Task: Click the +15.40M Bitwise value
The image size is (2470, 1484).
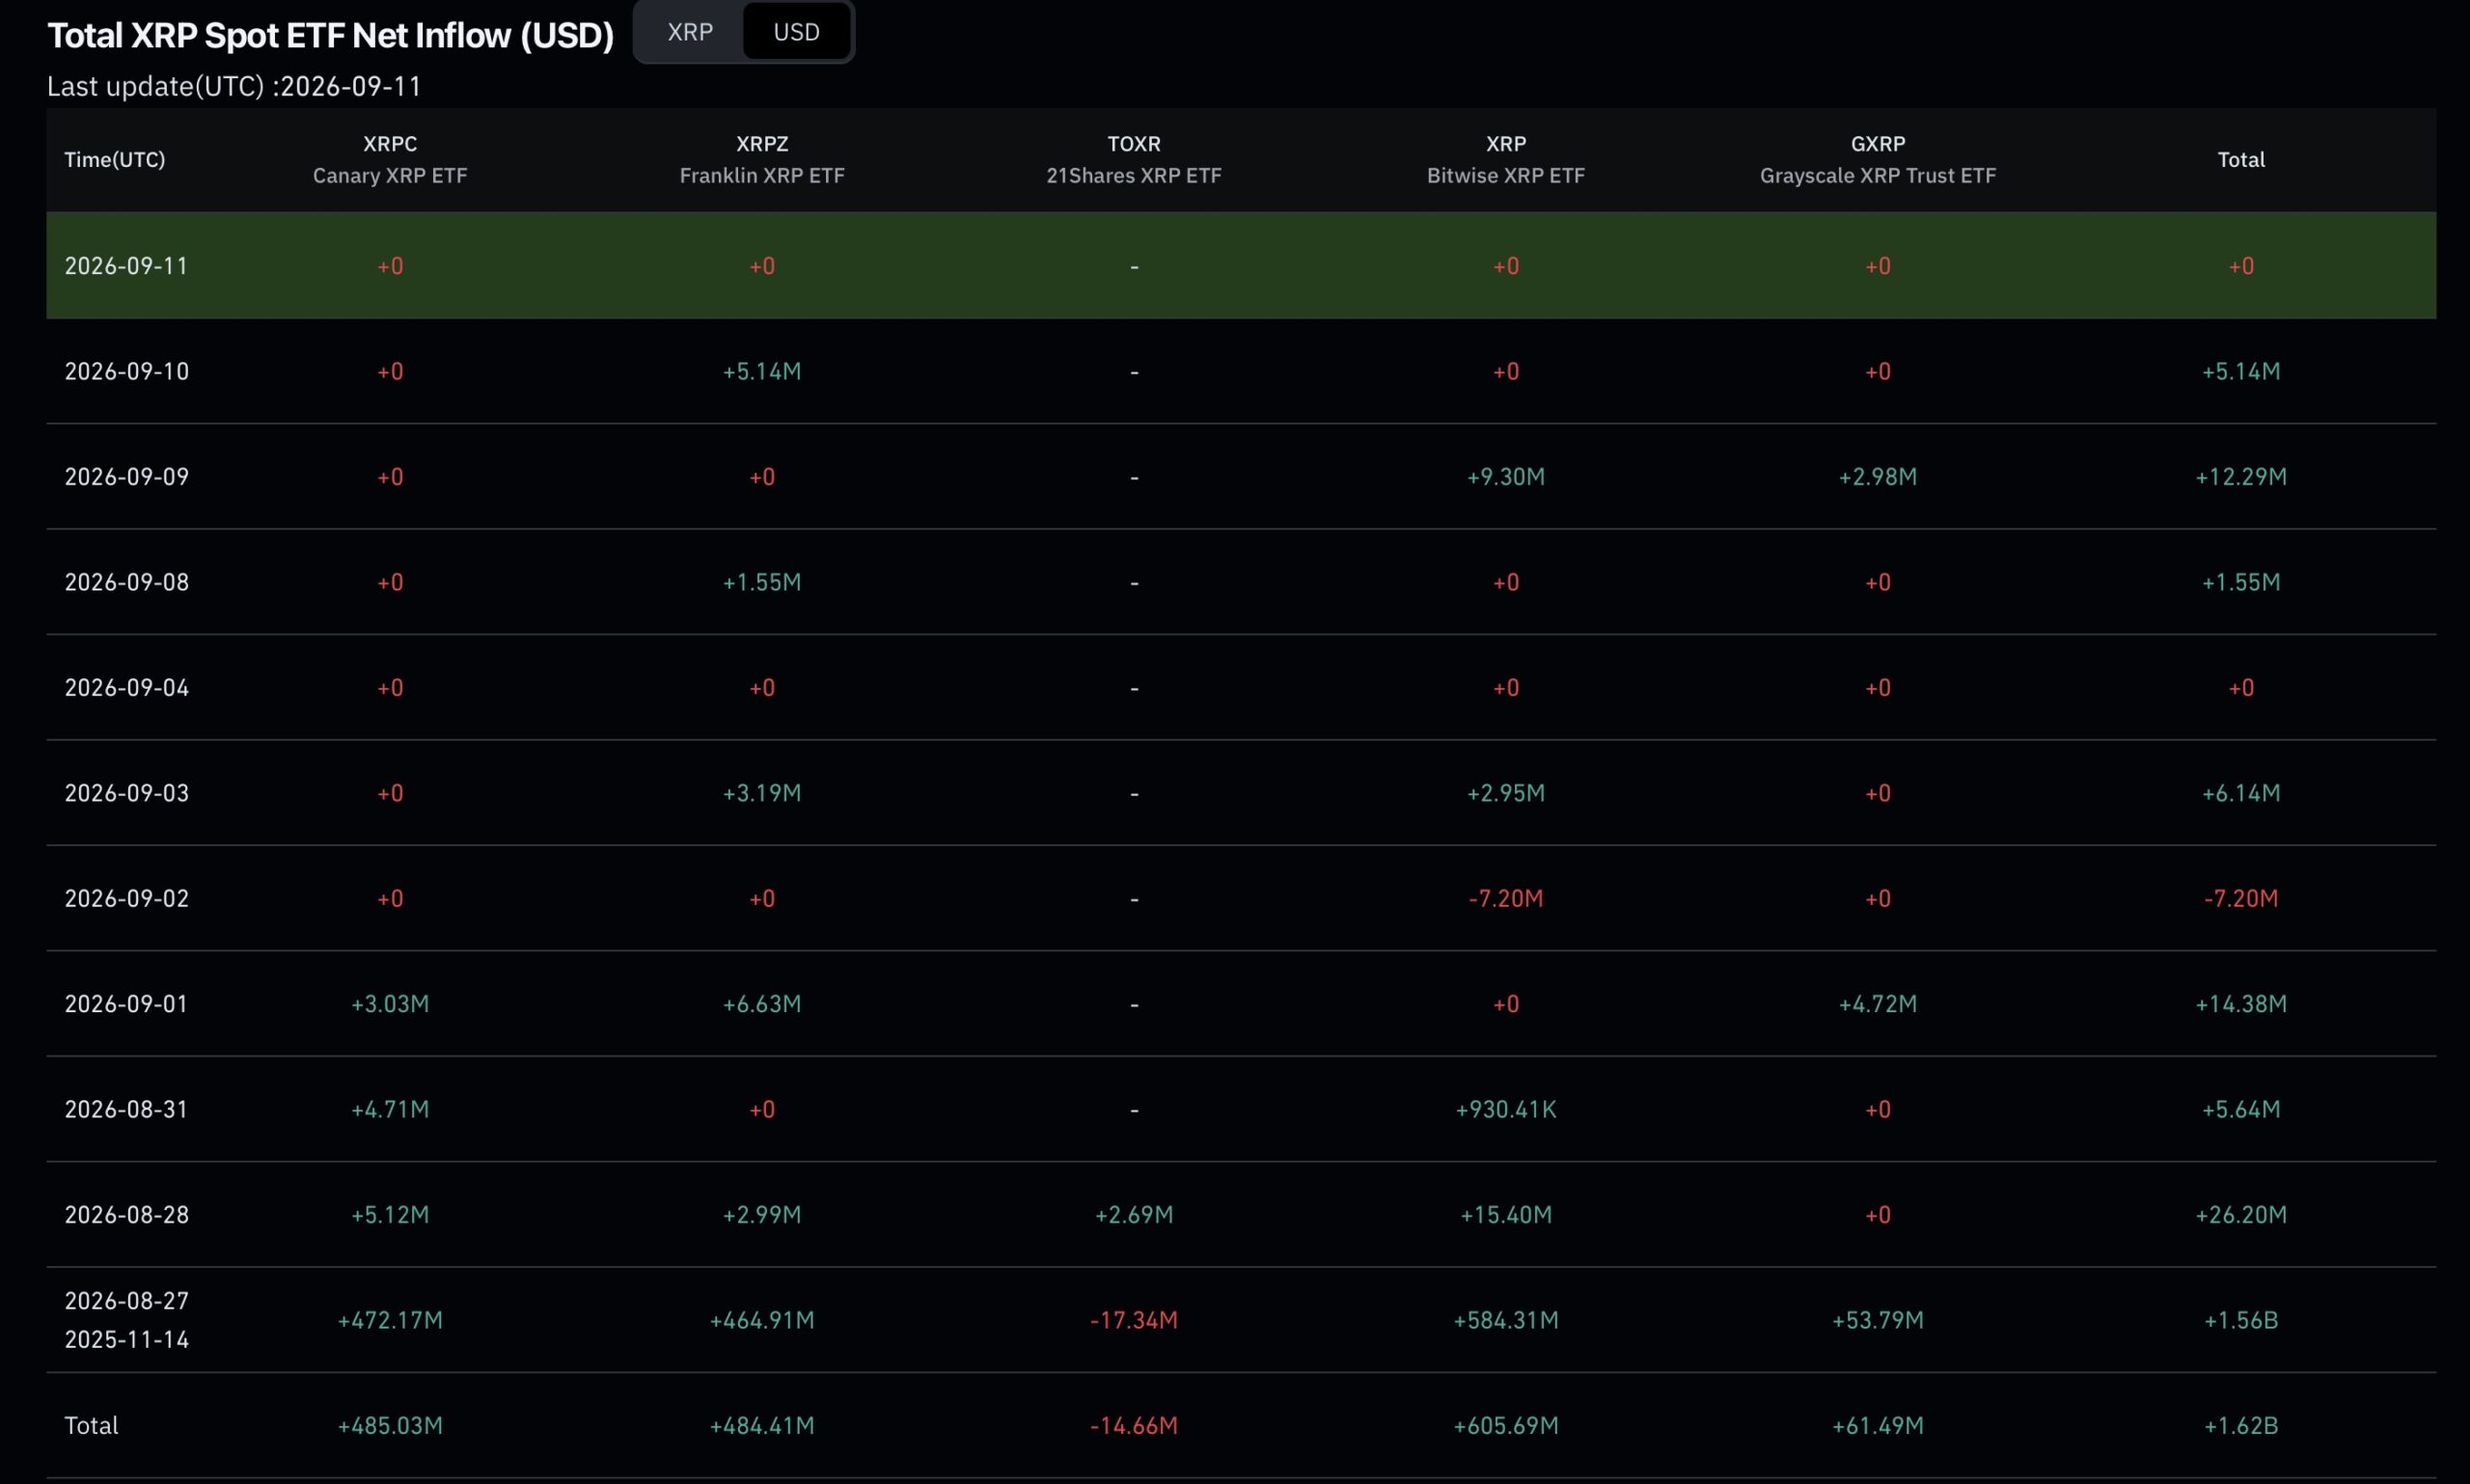Action: coord(1506,1214)
